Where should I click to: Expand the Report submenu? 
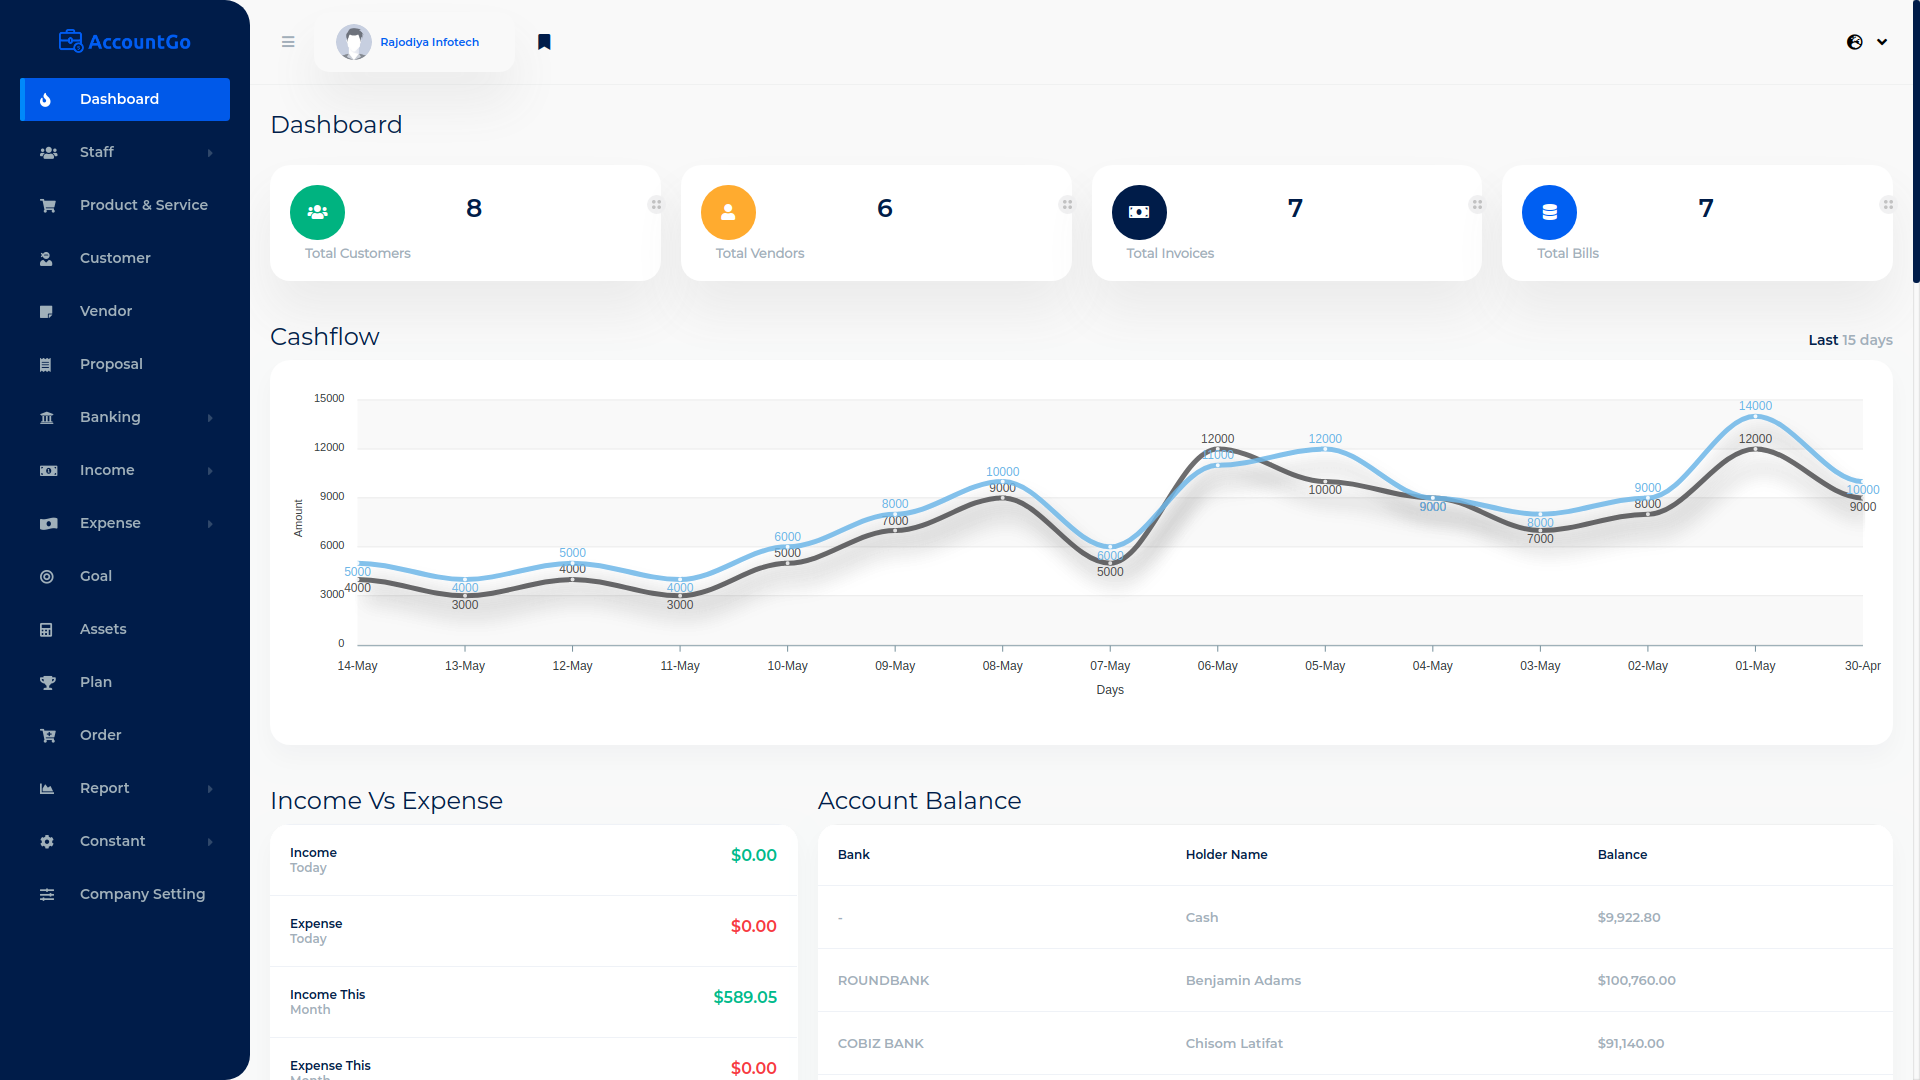coord(210,789)
